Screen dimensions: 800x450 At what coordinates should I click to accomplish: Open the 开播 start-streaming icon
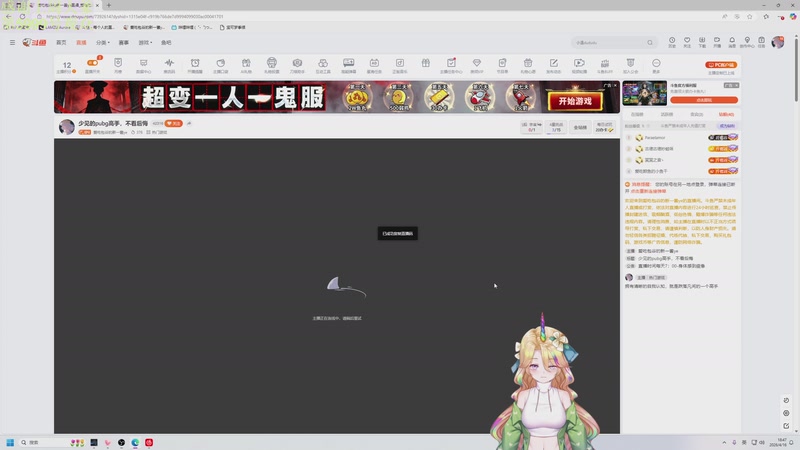tap(717, 42)
